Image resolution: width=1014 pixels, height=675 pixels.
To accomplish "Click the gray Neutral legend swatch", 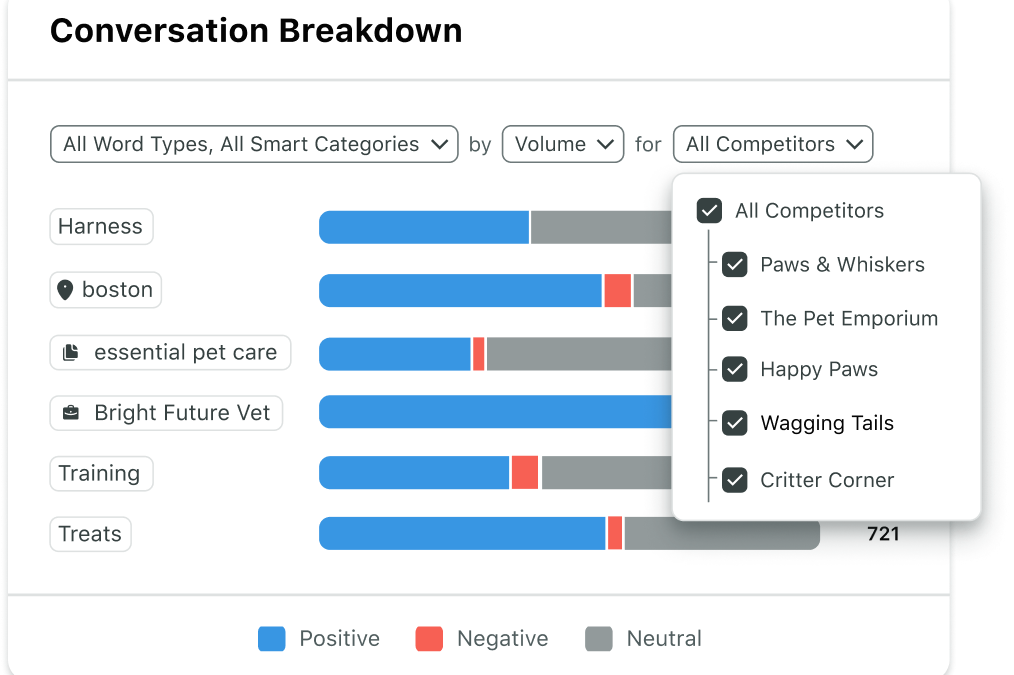I will (x=599, y=639).
